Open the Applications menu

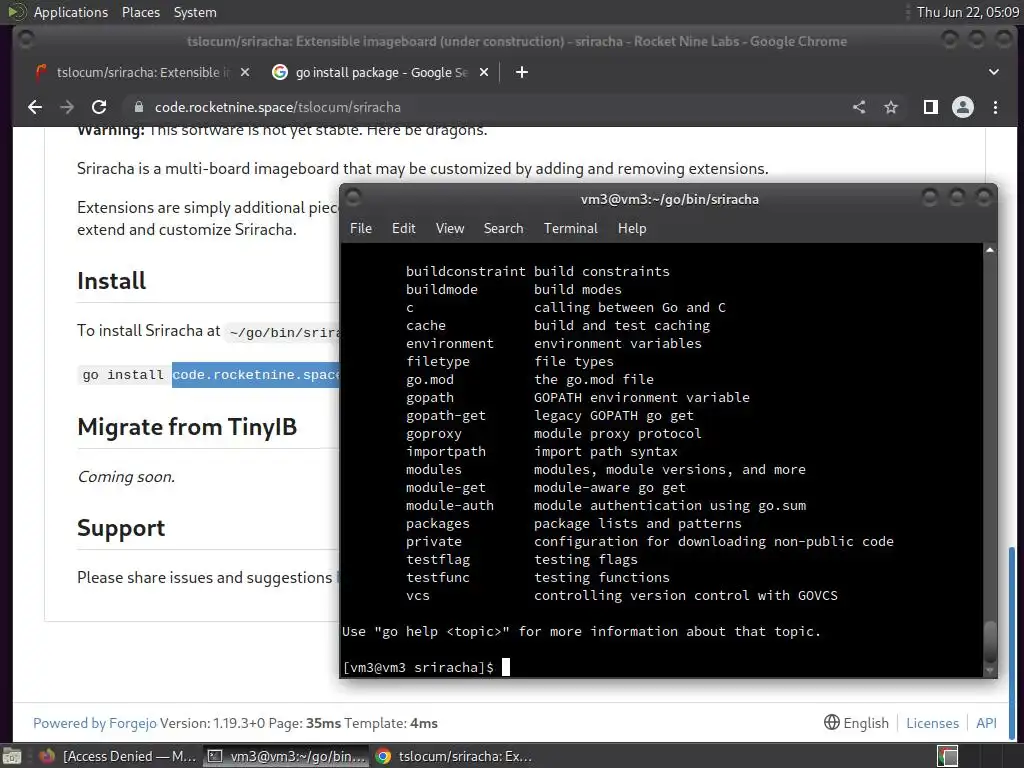(71, 12)
